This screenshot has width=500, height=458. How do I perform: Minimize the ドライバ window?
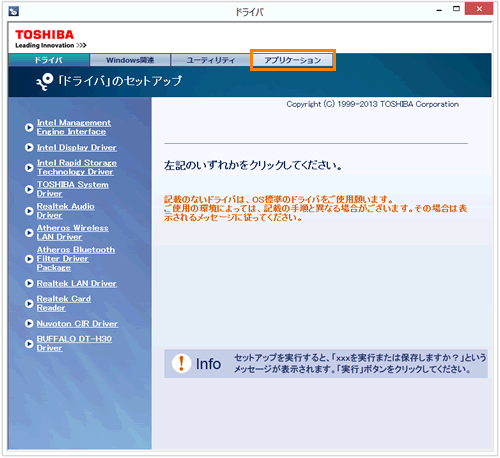click(x=439, y=10)
